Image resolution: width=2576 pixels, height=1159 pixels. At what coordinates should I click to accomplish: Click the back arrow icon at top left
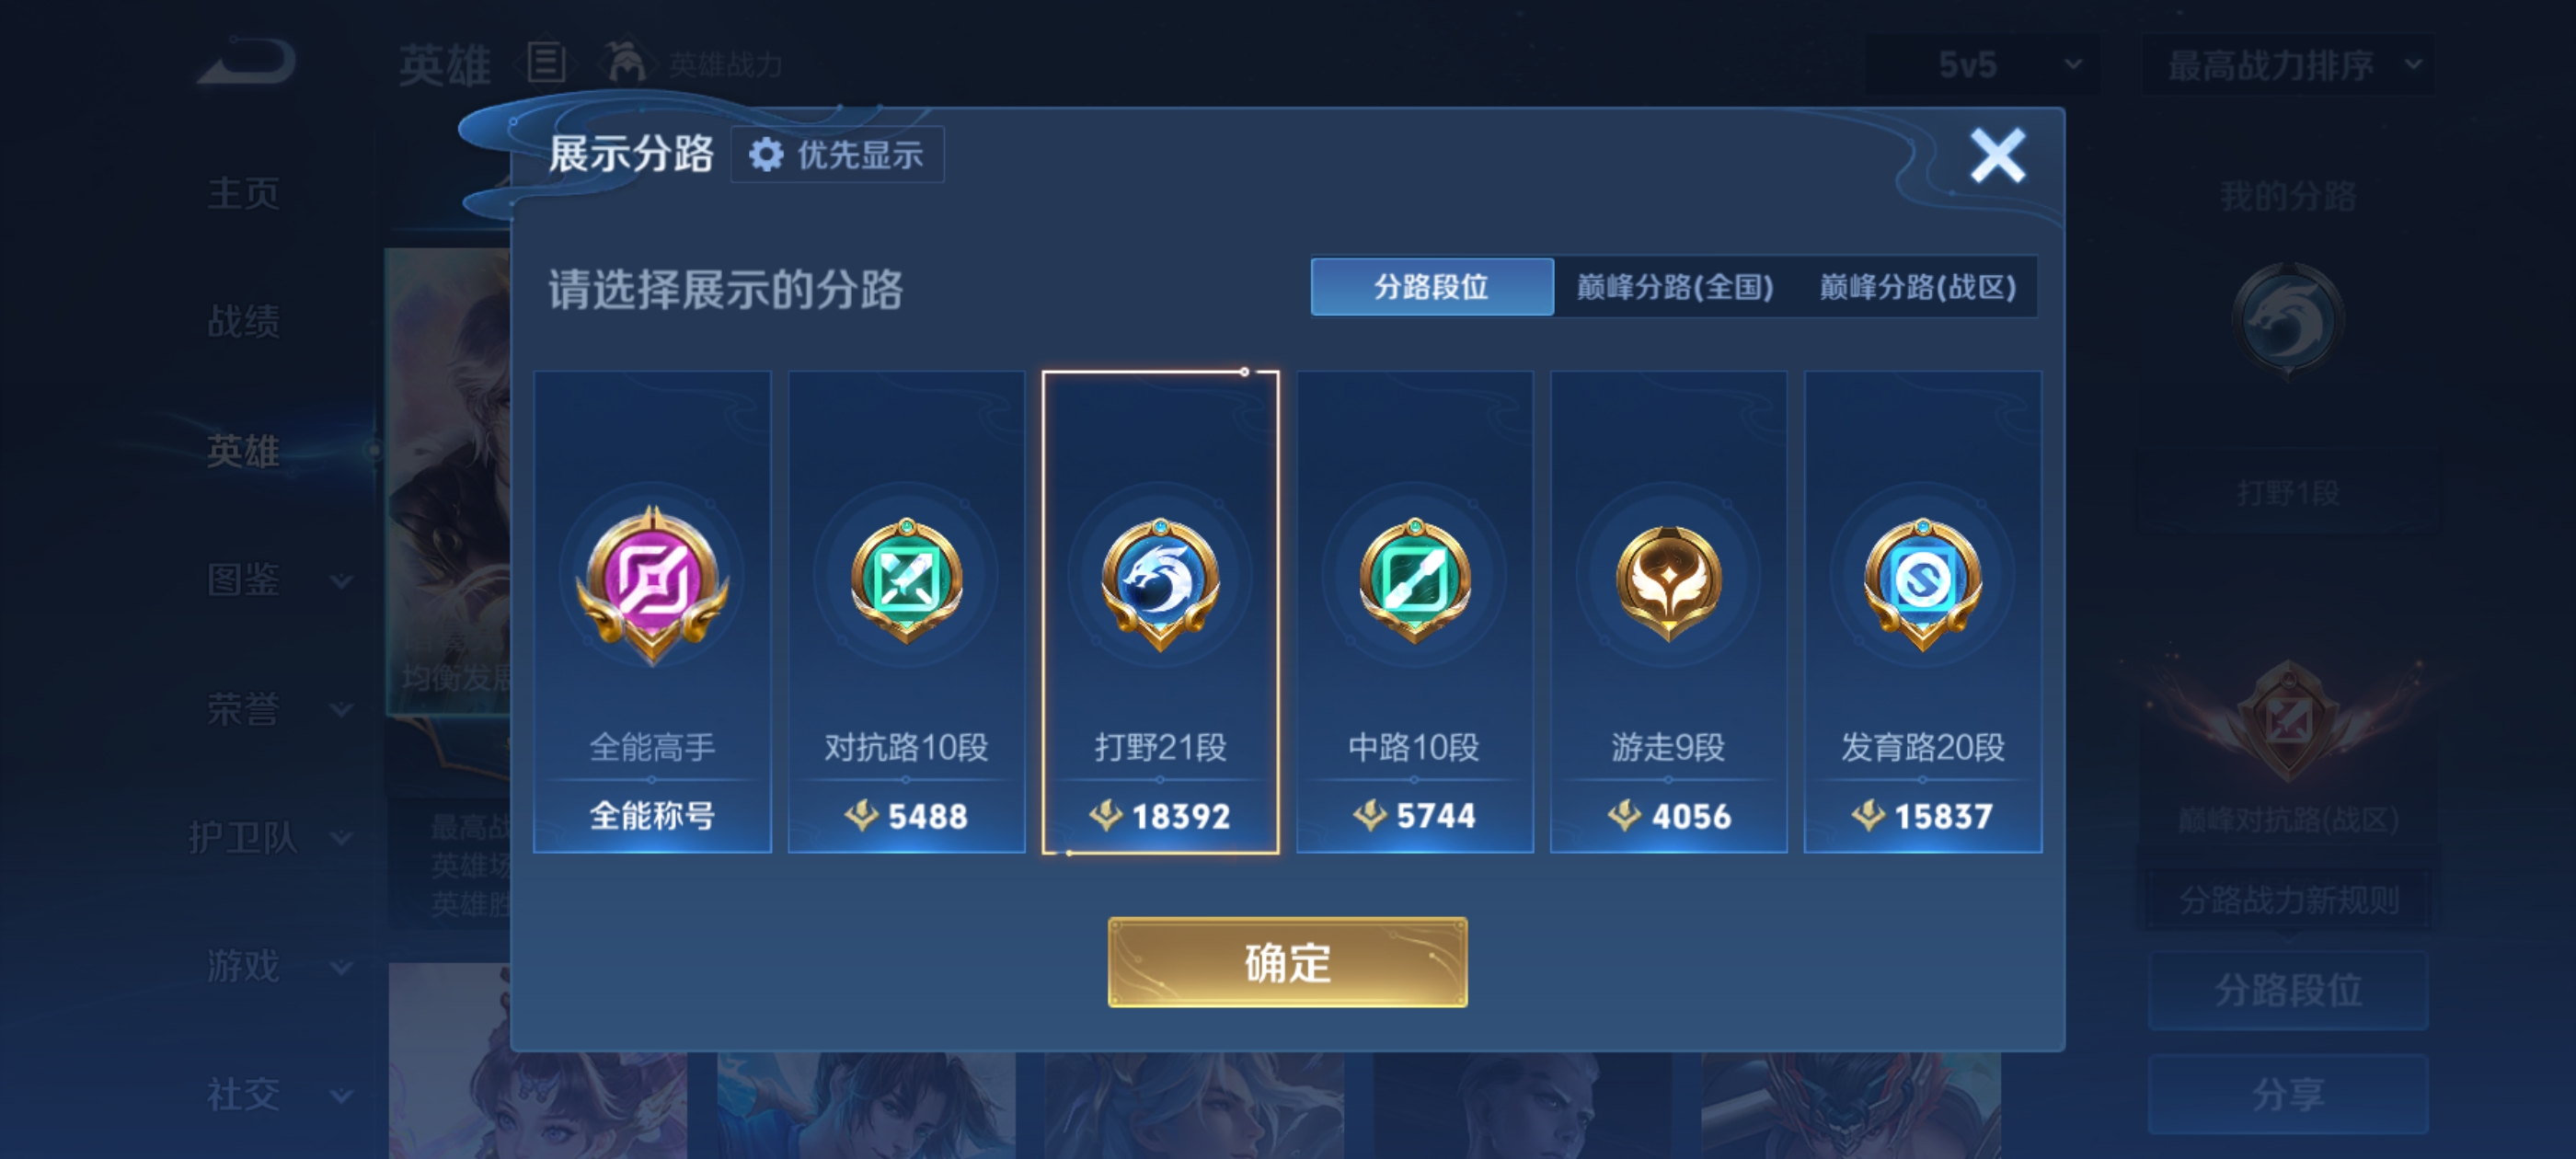pyautogui.click(x=247, y=62)
